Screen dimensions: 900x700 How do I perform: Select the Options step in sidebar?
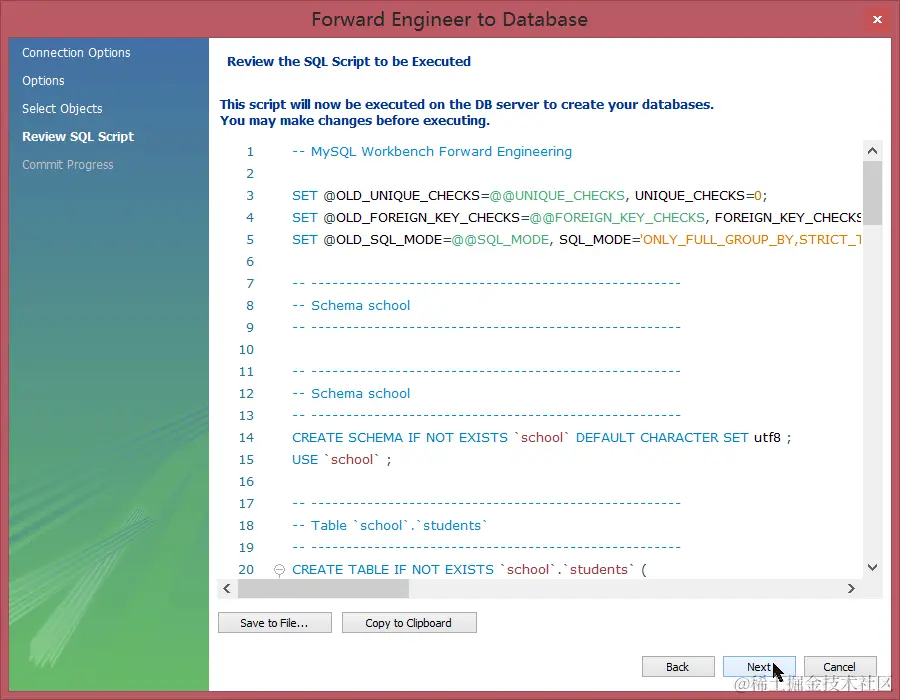coord(43,81)
